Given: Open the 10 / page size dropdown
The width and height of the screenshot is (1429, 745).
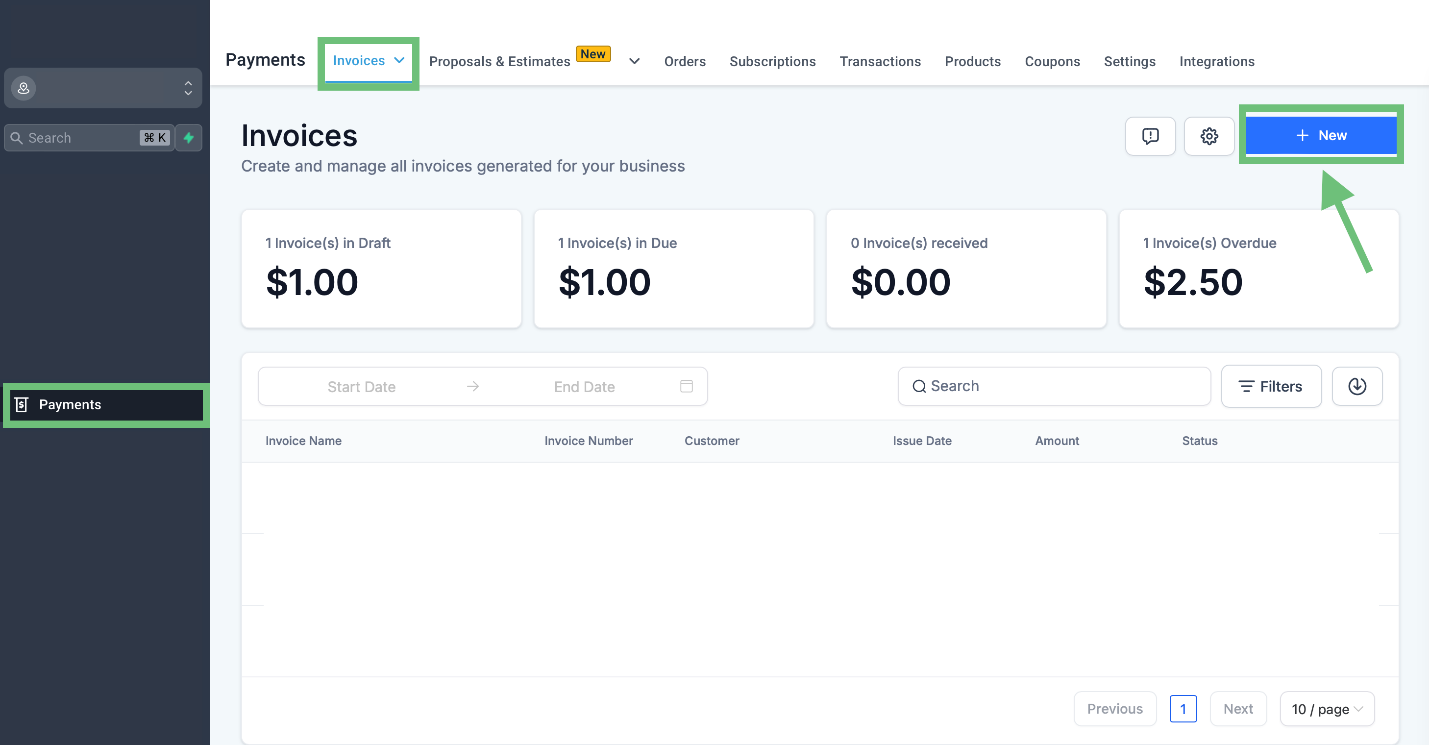Looking at the screenshot, I should [1327, 709].
